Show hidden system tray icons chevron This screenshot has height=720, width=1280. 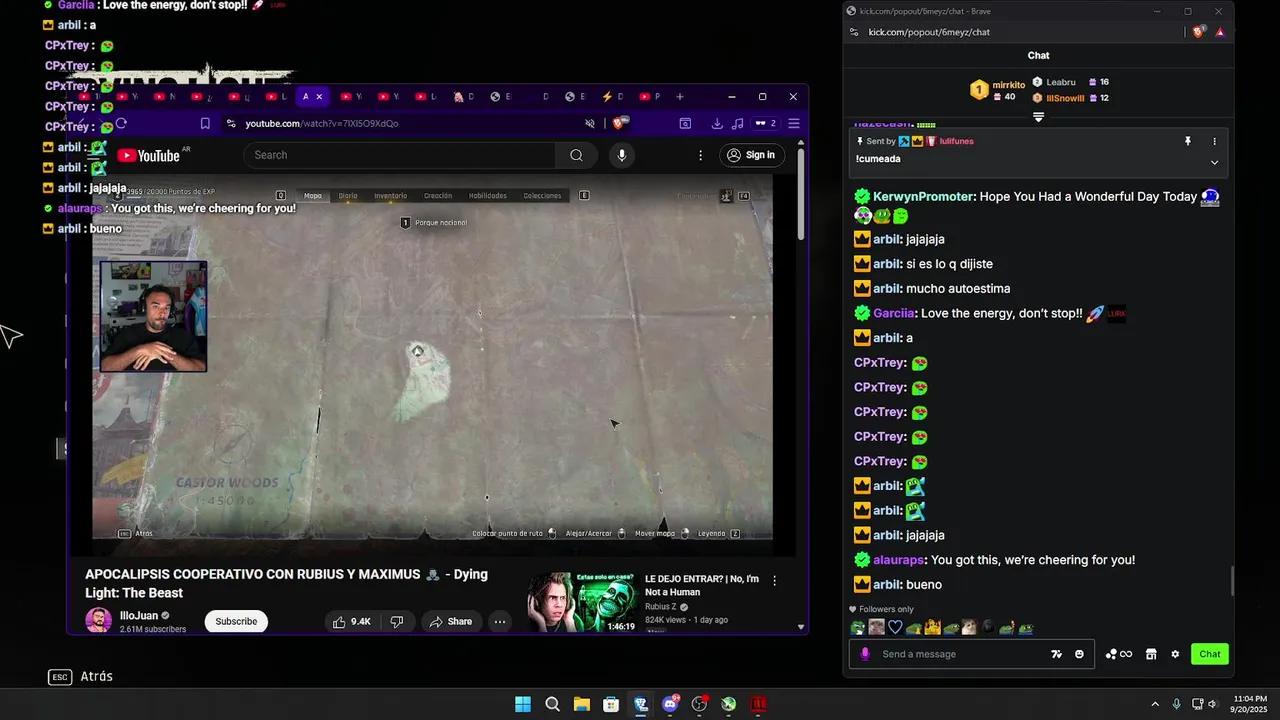tap(1155, 704)
